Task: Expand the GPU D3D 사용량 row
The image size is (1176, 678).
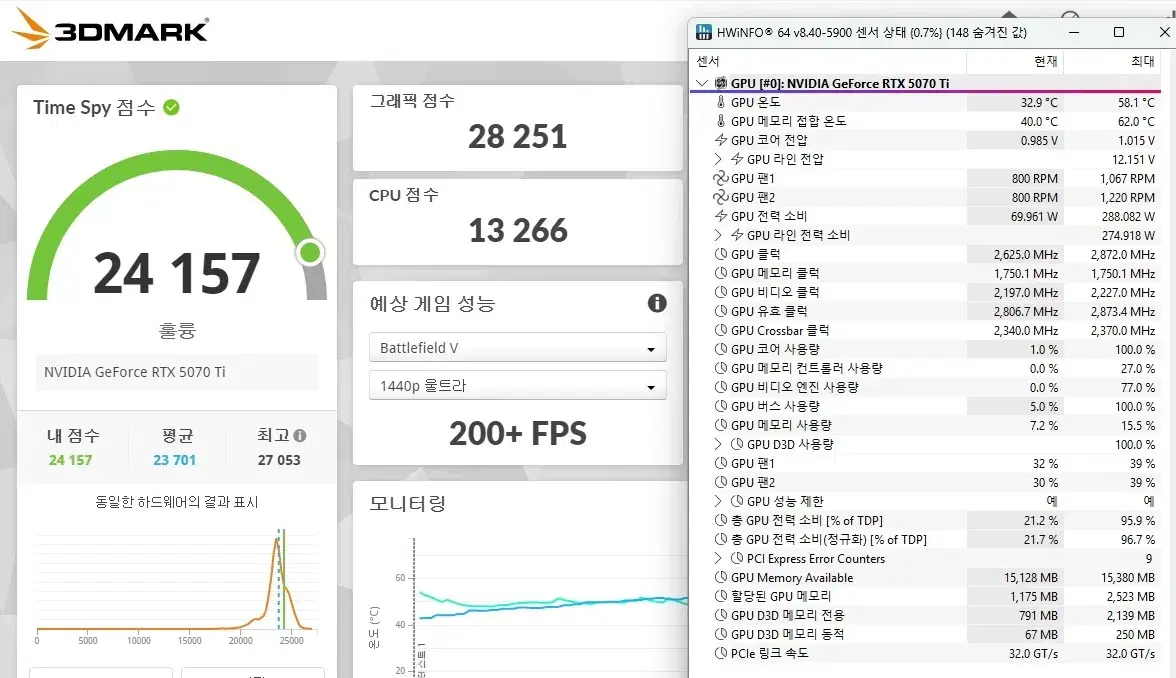Action: pos(718,444)
